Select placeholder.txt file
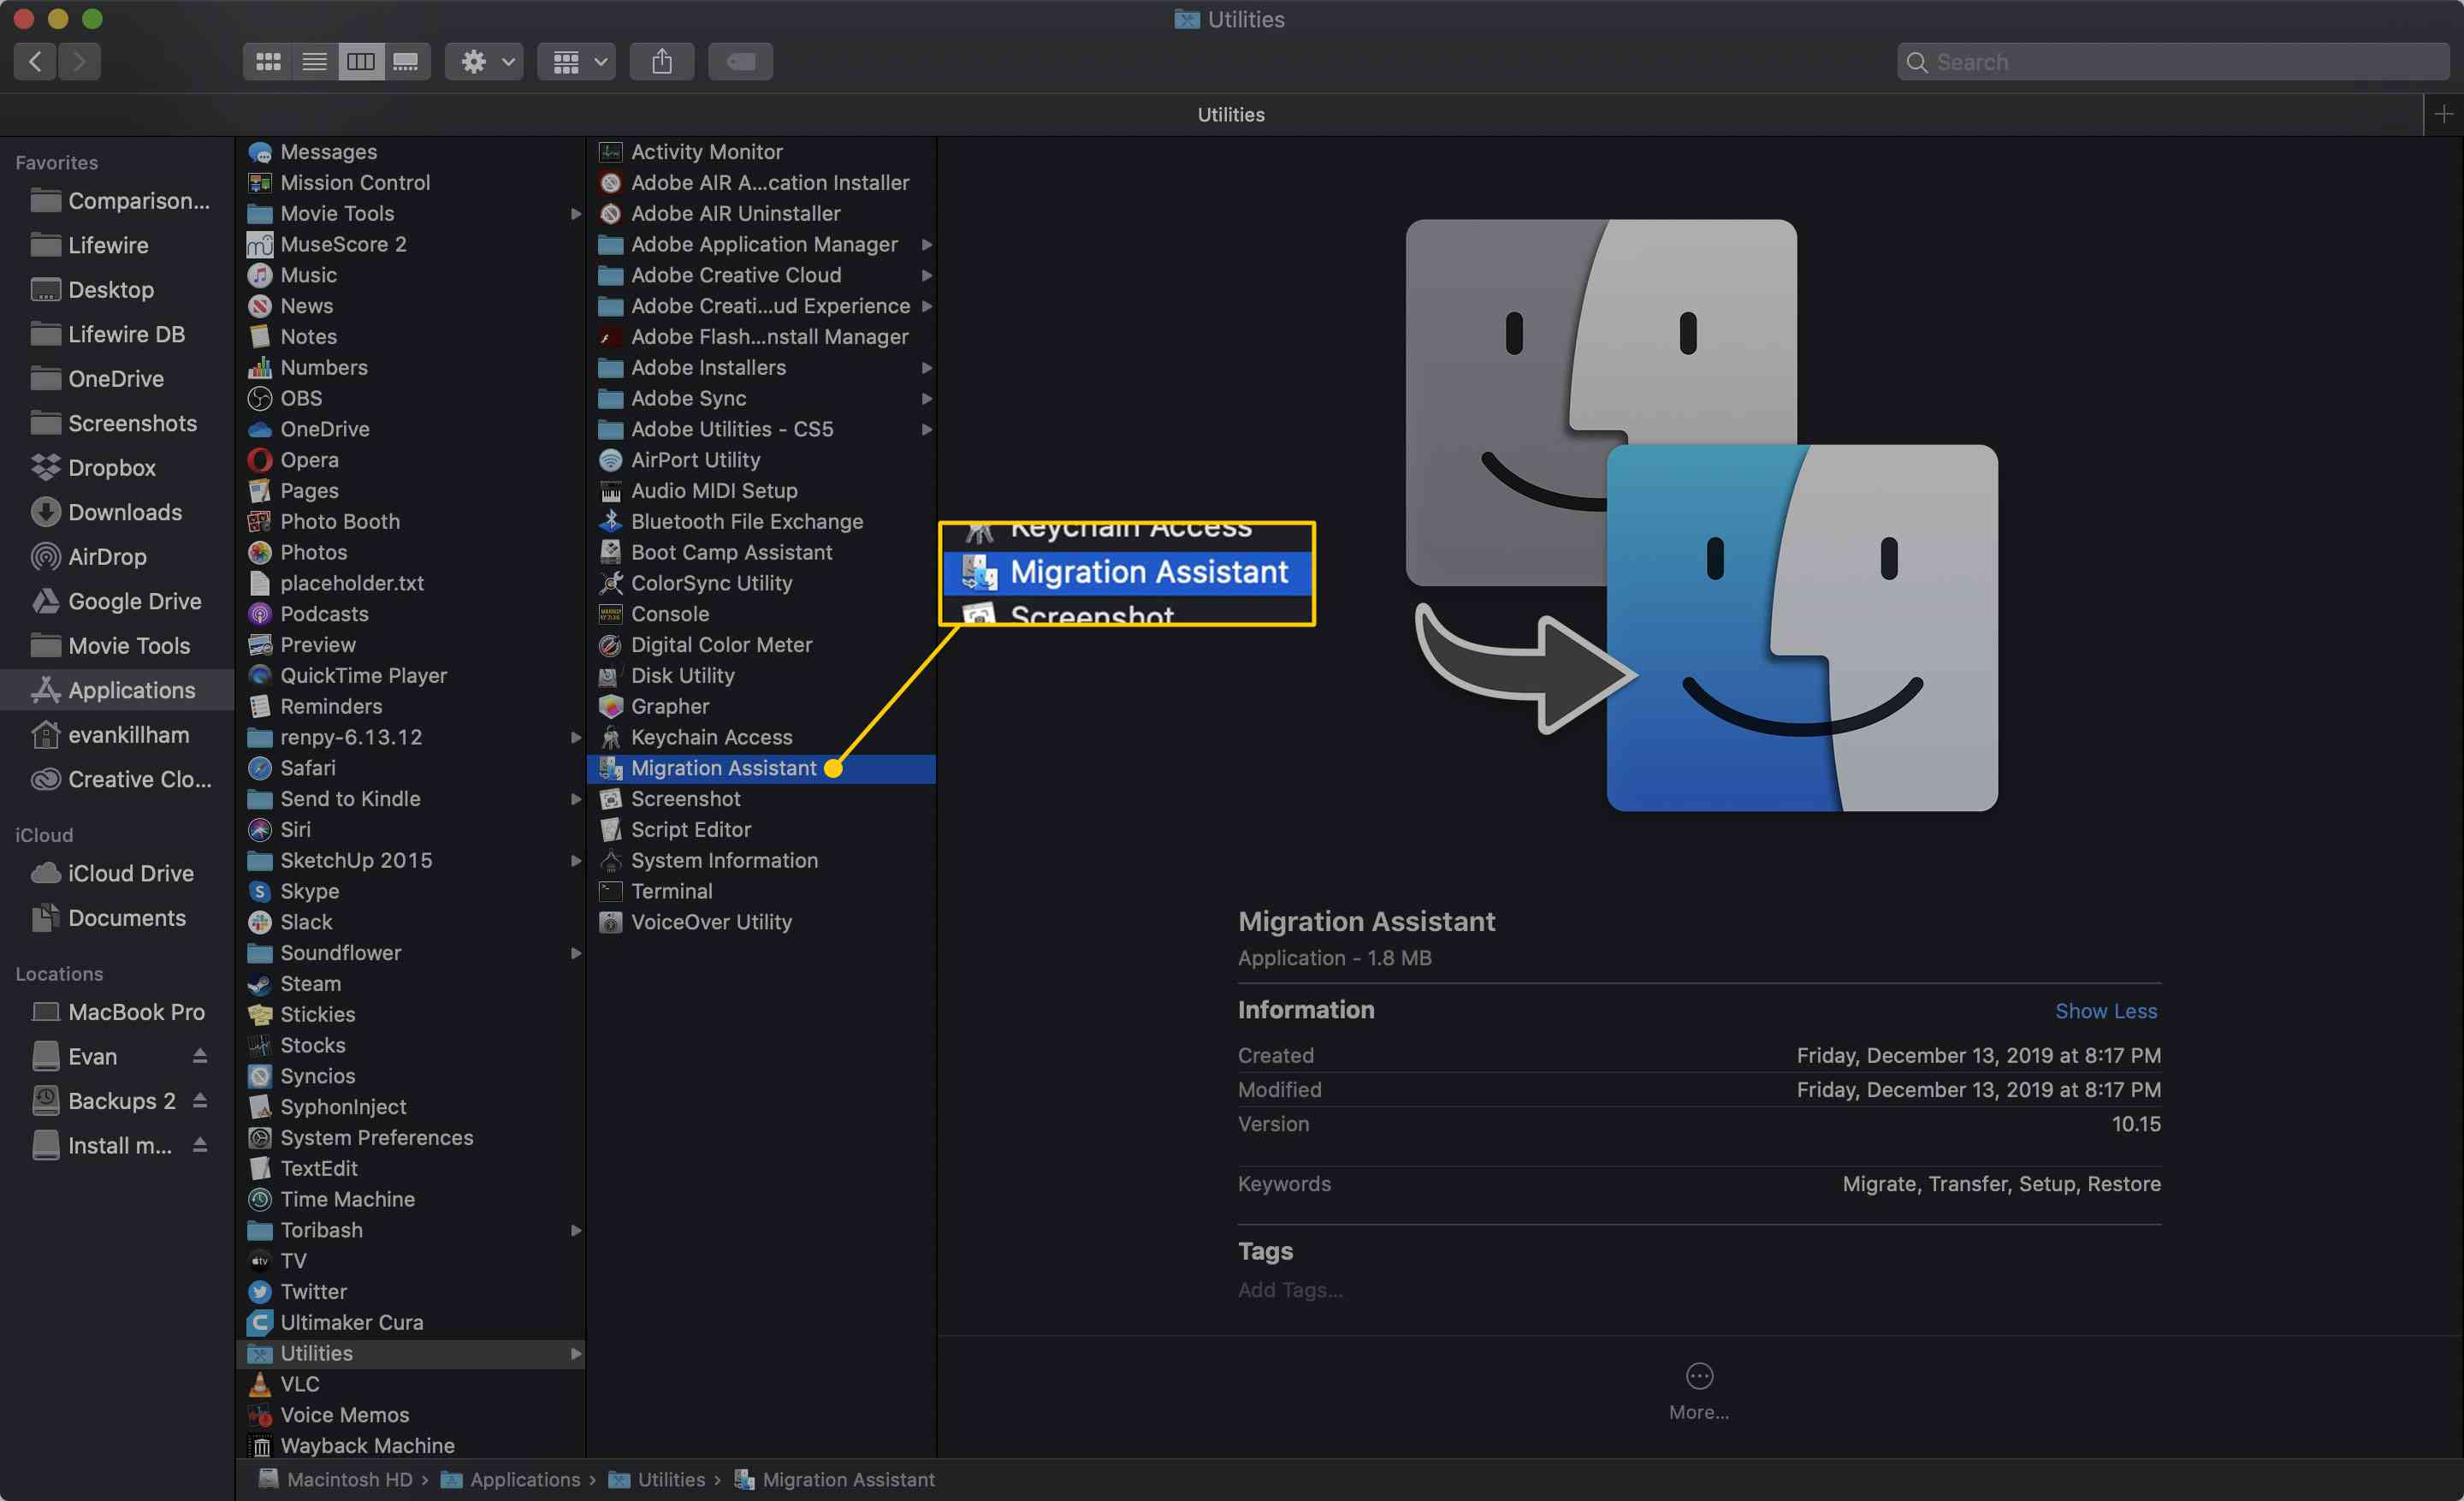The width and height of the screenshot is (2464, 1501). click(x=411, y=583)
